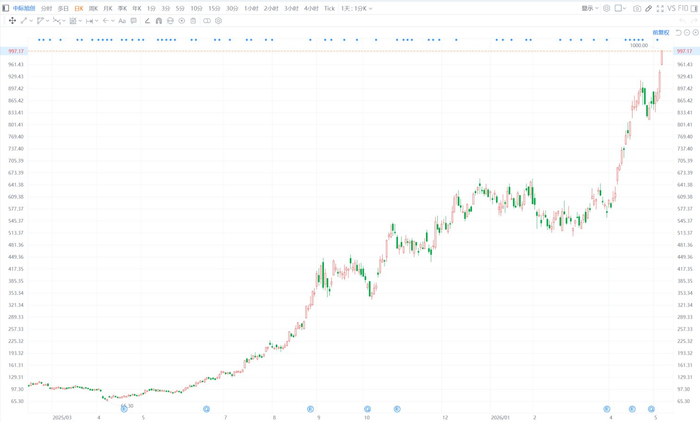Screen dimensions: 700x422
Task: Expand the 1天:1分K period dropdown
Action: pyautogui.click(x=356, y=8)
